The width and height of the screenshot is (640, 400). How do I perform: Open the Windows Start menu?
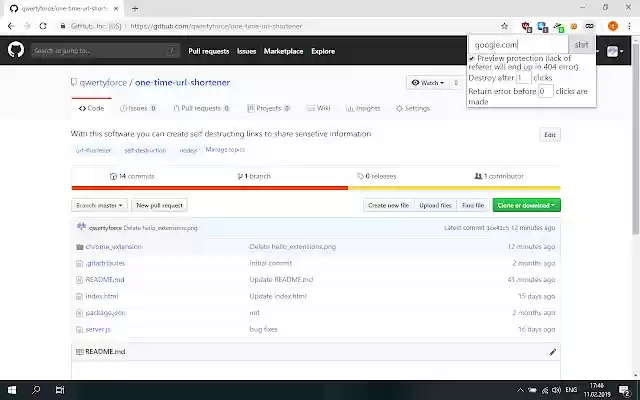(12, 390)
